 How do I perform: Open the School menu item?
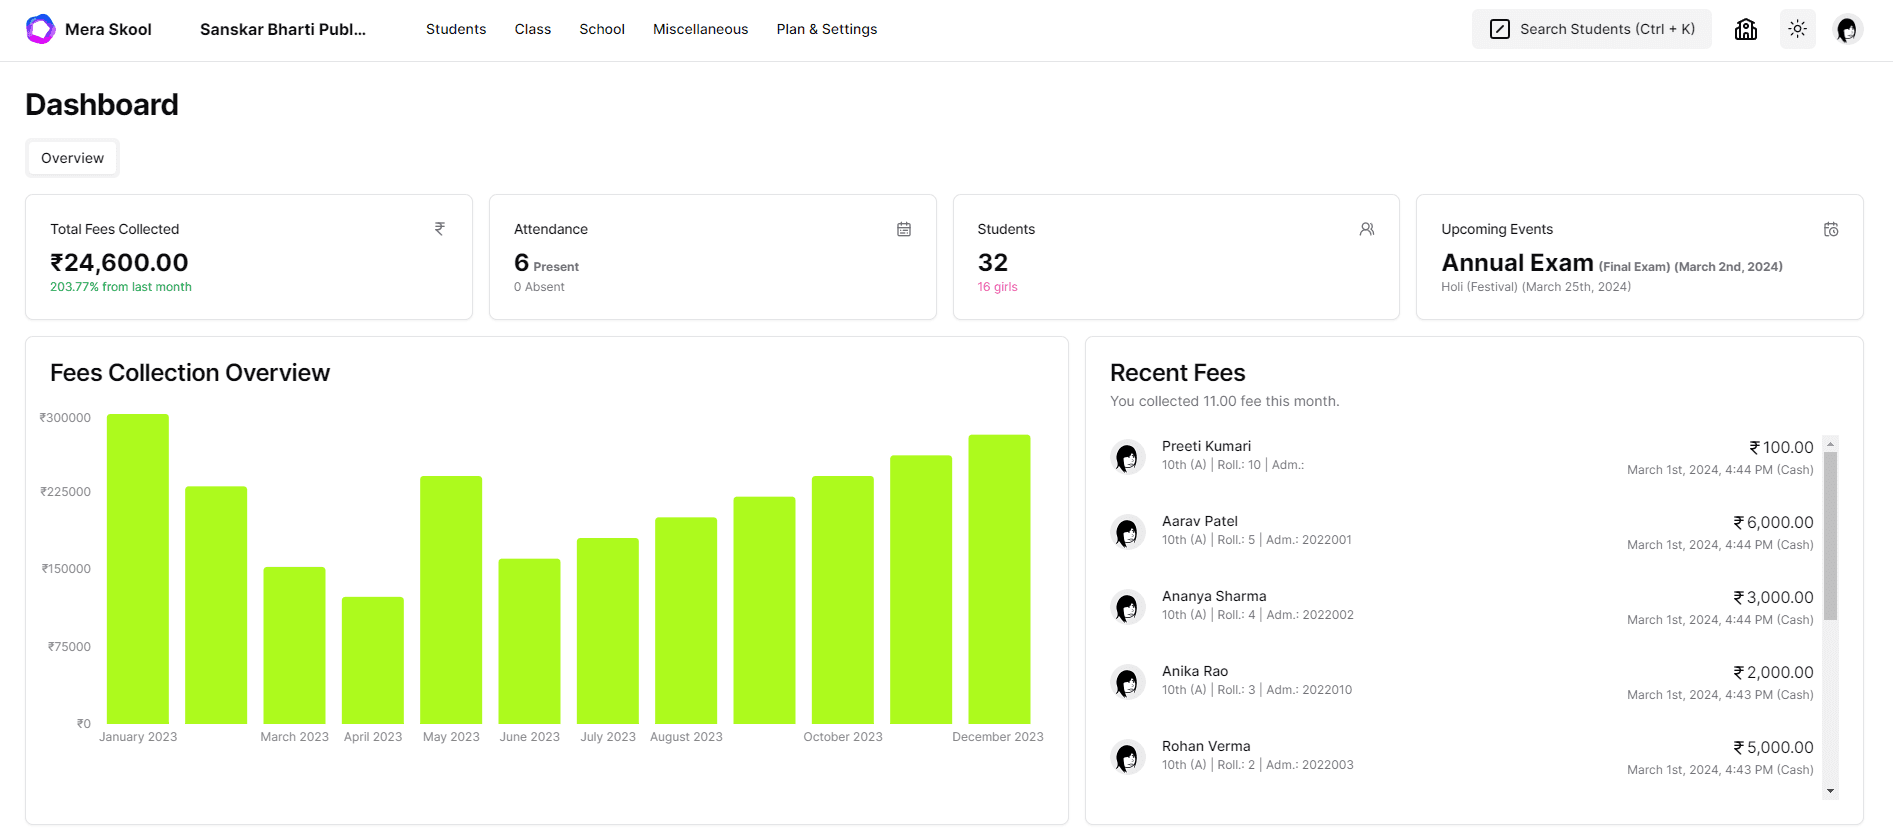click(601, 29)
